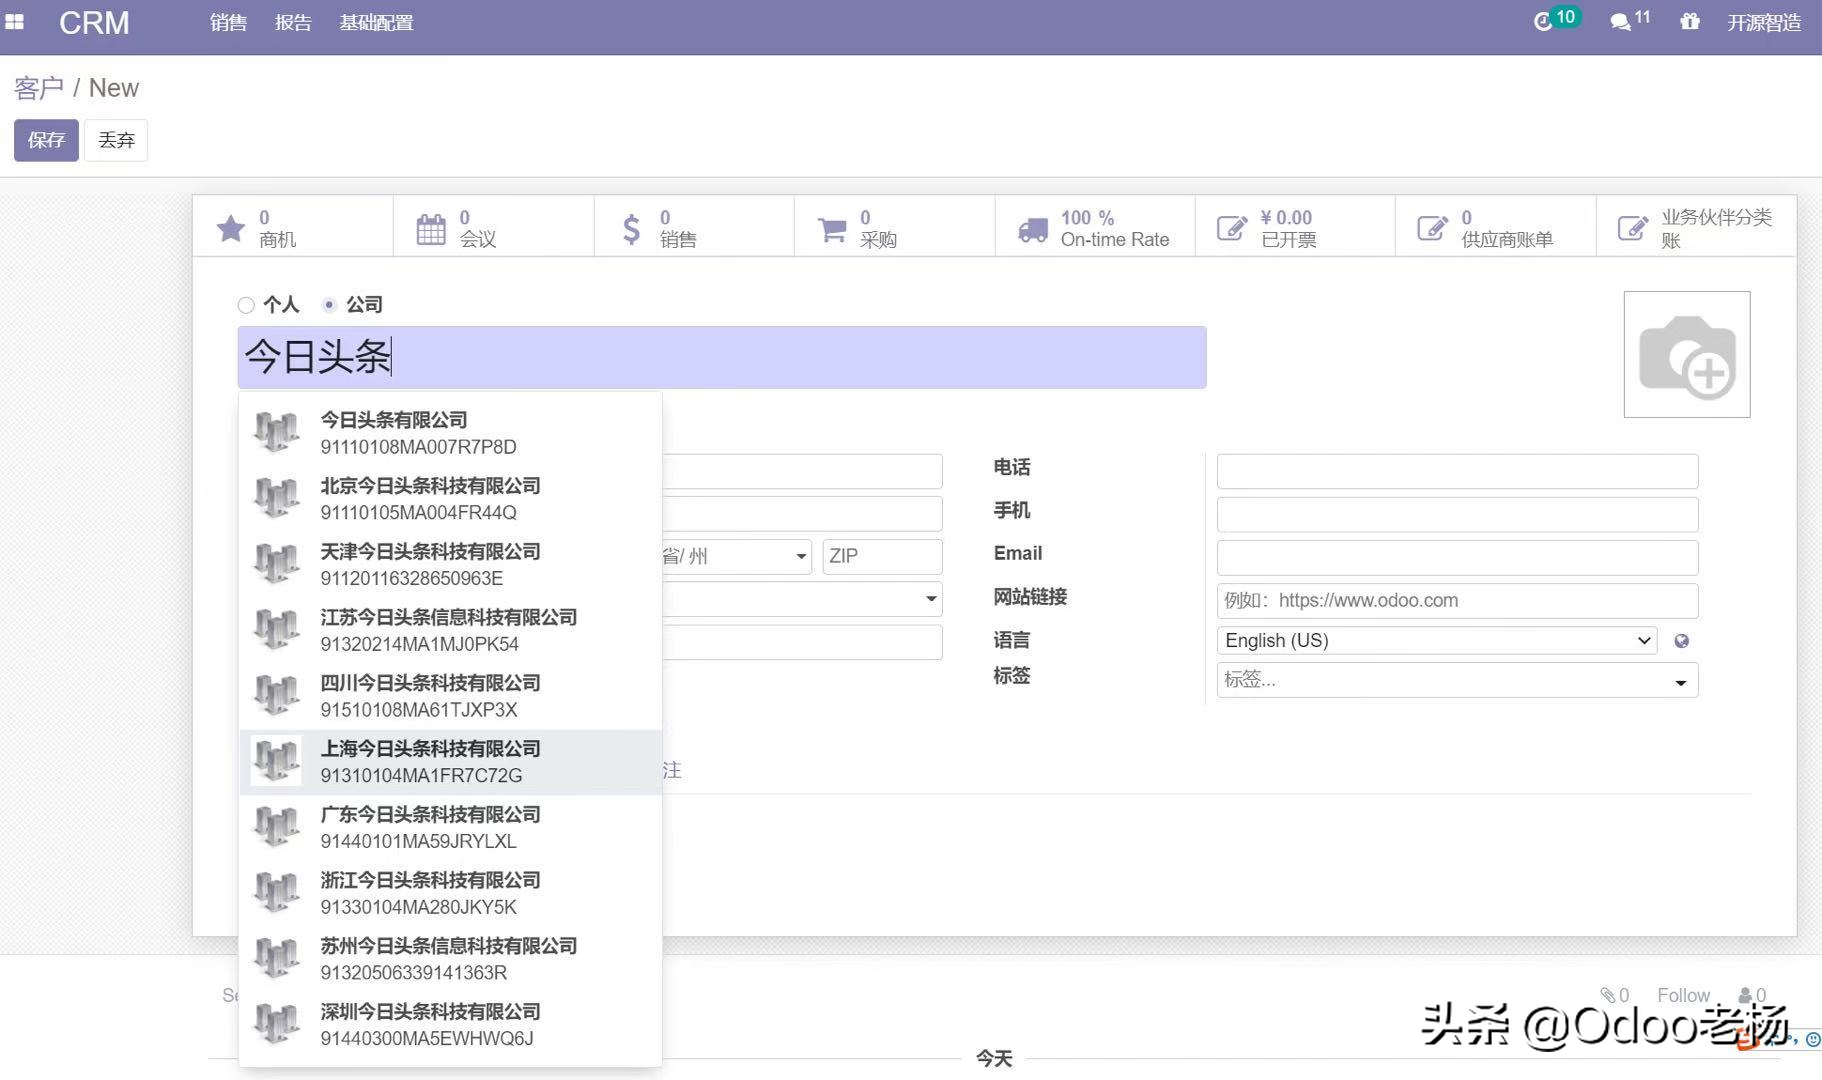Click the globe icon next to language
The width and height of the screenshot is (1822, 1080).
(1682, 641)
